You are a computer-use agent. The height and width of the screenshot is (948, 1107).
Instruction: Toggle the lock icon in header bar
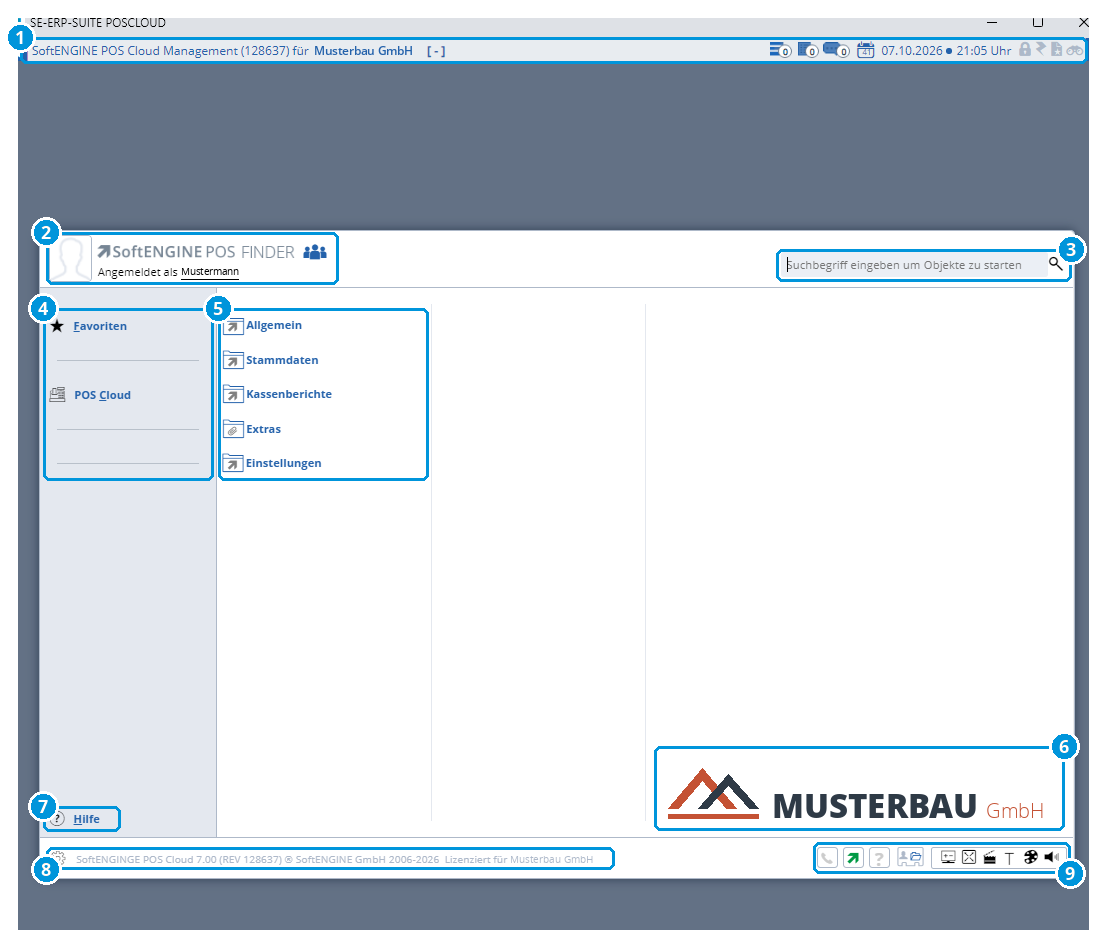pyautogui.click(x=1024, y=49)
